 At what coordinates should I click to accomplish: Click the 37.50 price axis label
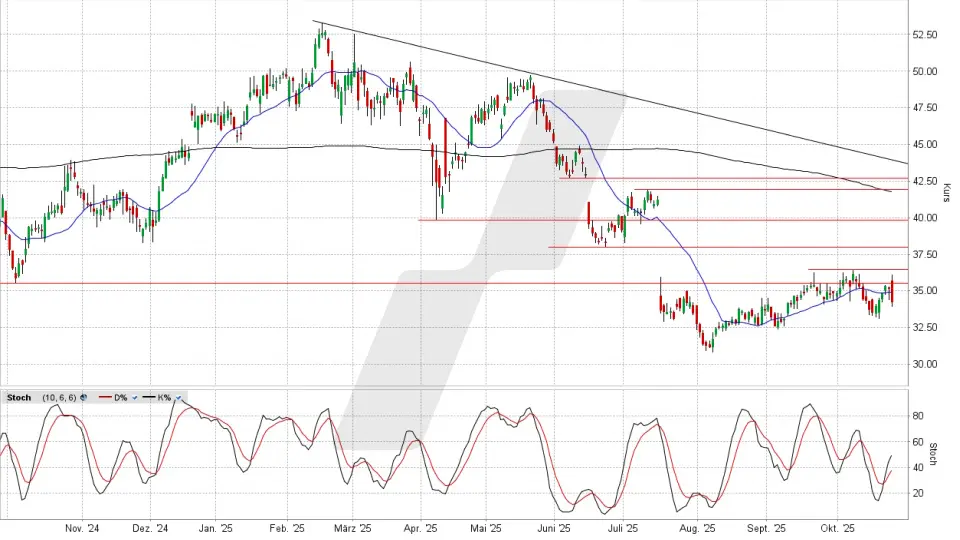coord(924,254)
